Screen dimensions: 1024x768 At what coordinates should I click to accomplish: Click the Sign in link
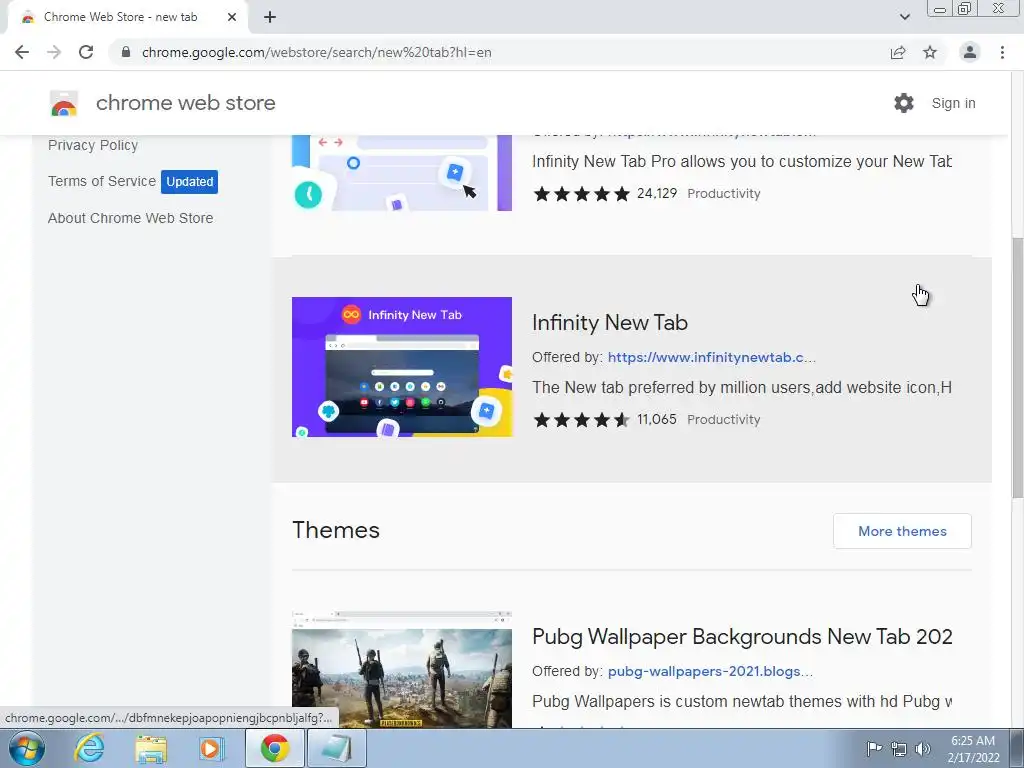[x=953, y=103]
